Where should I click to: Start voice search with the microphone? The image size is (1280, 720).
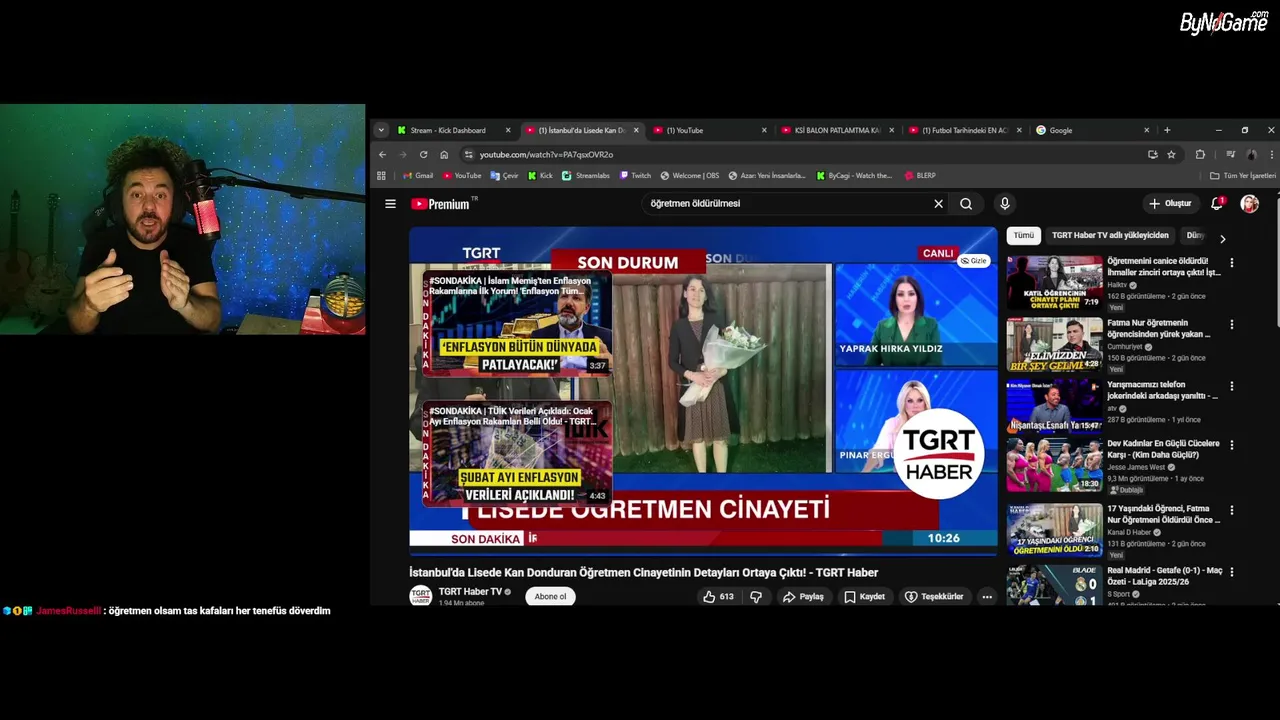click(1005, 204)
